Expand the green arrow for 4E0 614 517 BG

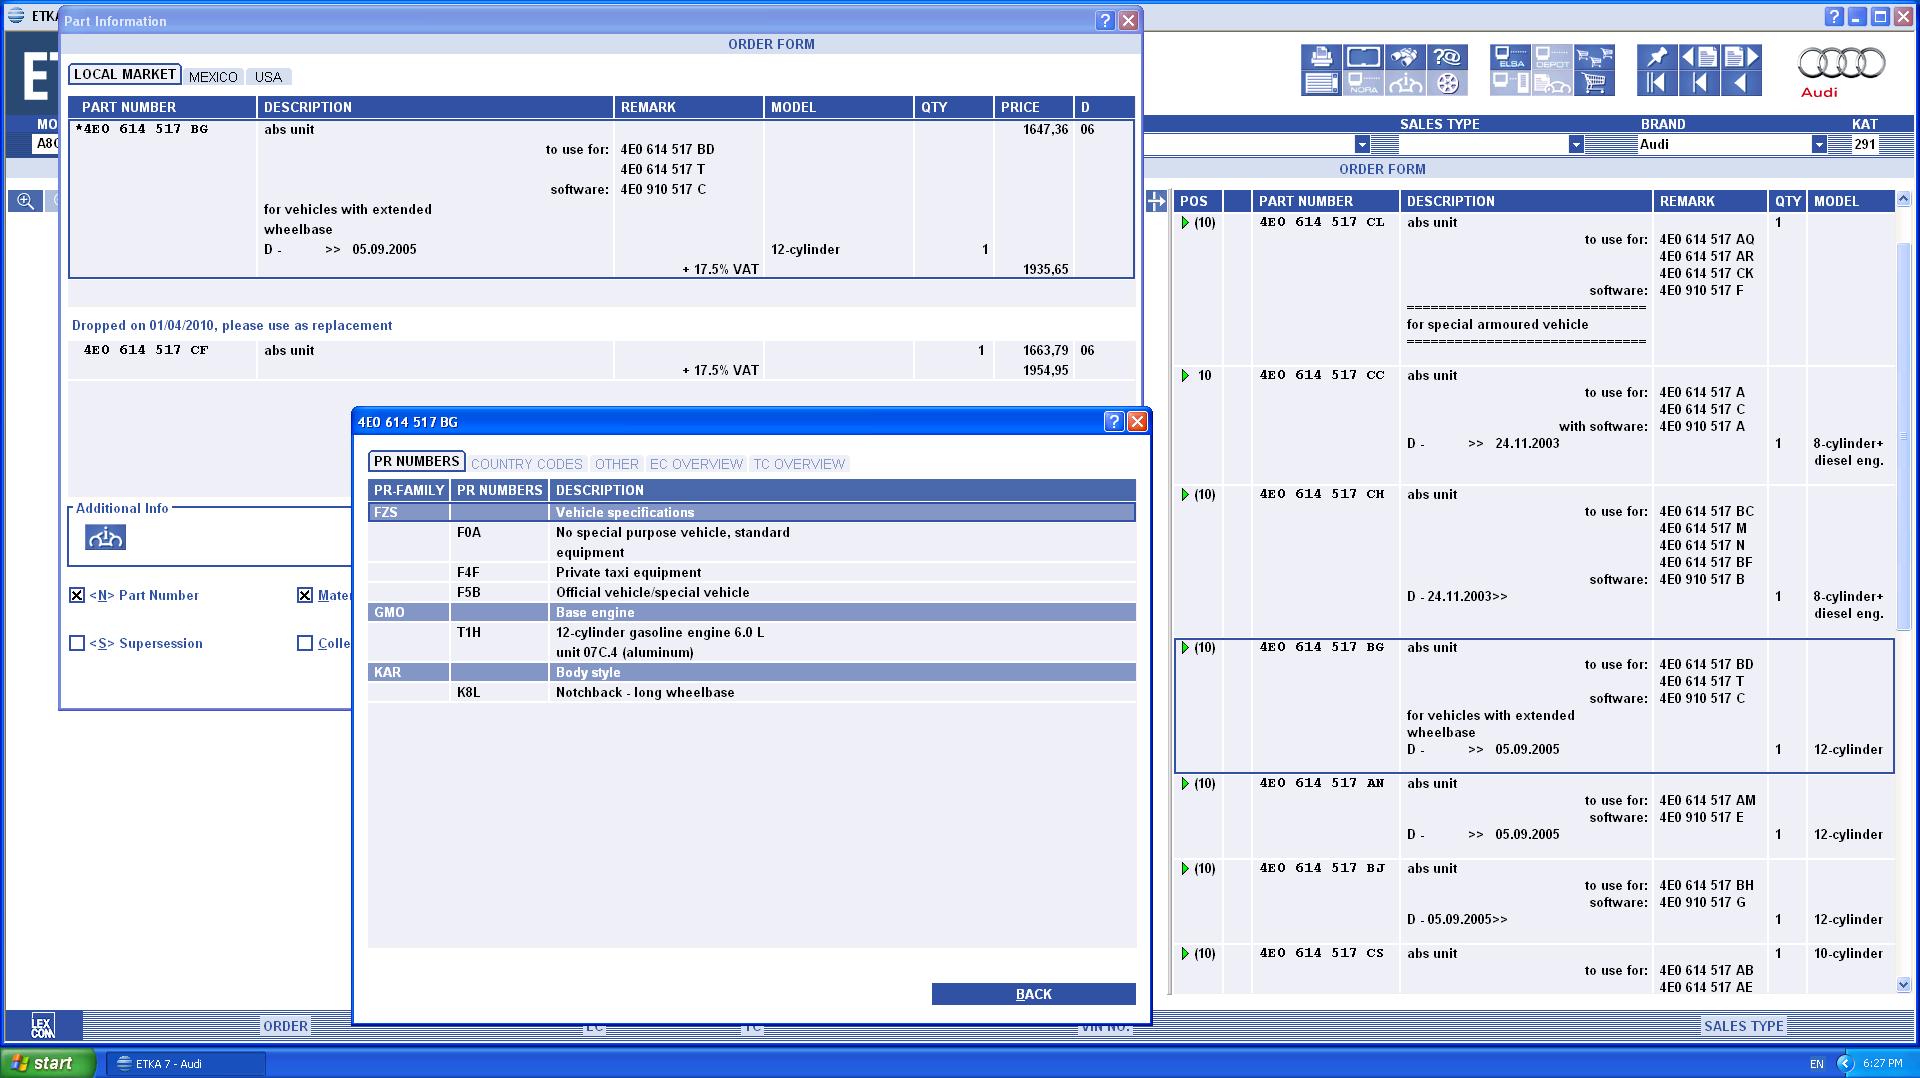coord(1185,648)
